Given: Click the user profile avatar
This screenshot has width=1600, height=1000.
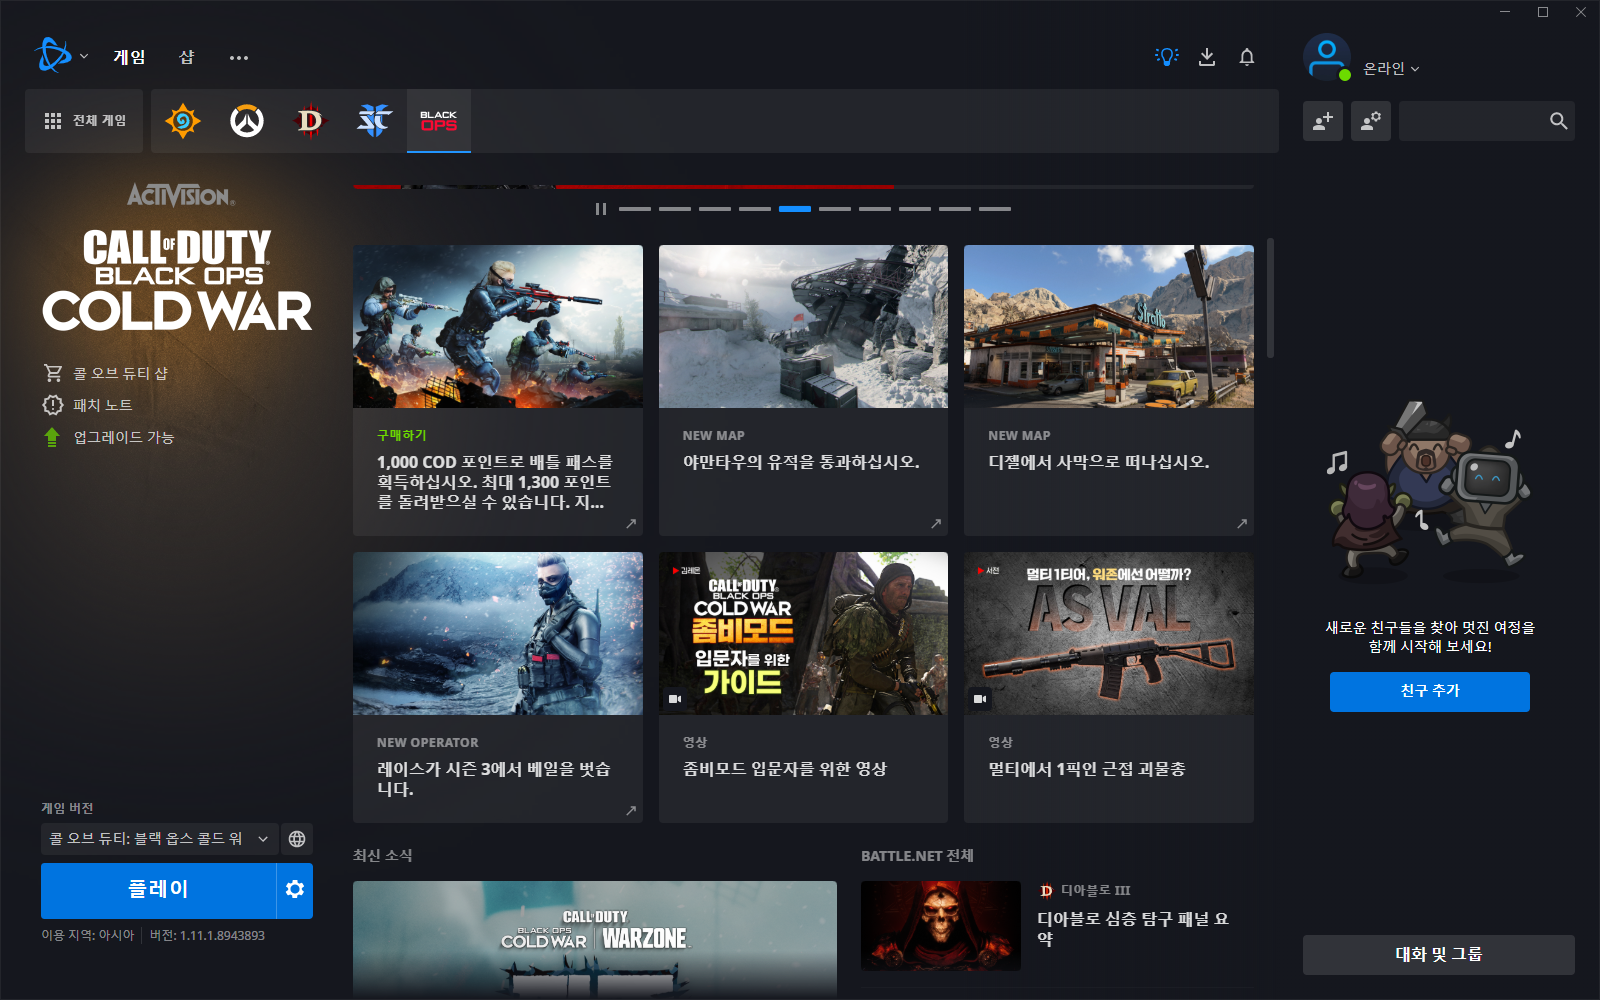Looking at the screenshot, I should 1327,57.
